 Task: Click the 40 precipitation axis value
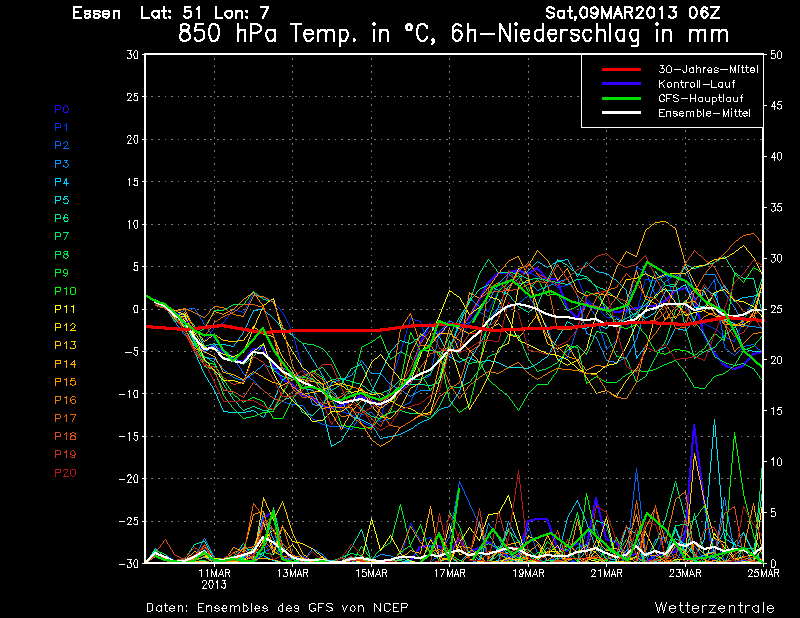776,157
